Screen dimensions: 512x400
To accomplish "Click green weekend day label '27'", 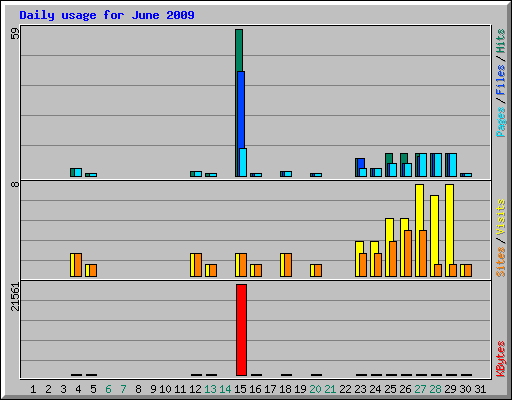I will (420, 389).
